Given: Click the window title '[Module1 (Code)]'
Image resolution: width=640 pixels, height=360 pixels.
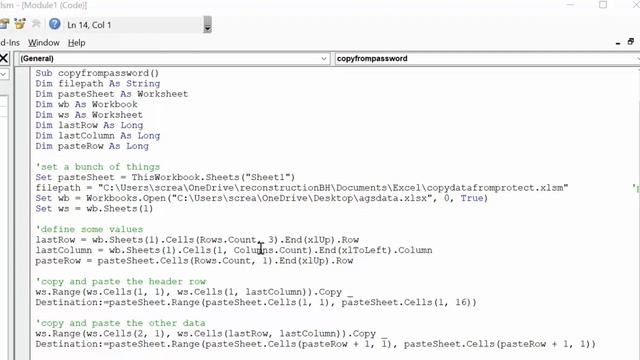Looking at the screenshot, I should (x=54, y=5).
